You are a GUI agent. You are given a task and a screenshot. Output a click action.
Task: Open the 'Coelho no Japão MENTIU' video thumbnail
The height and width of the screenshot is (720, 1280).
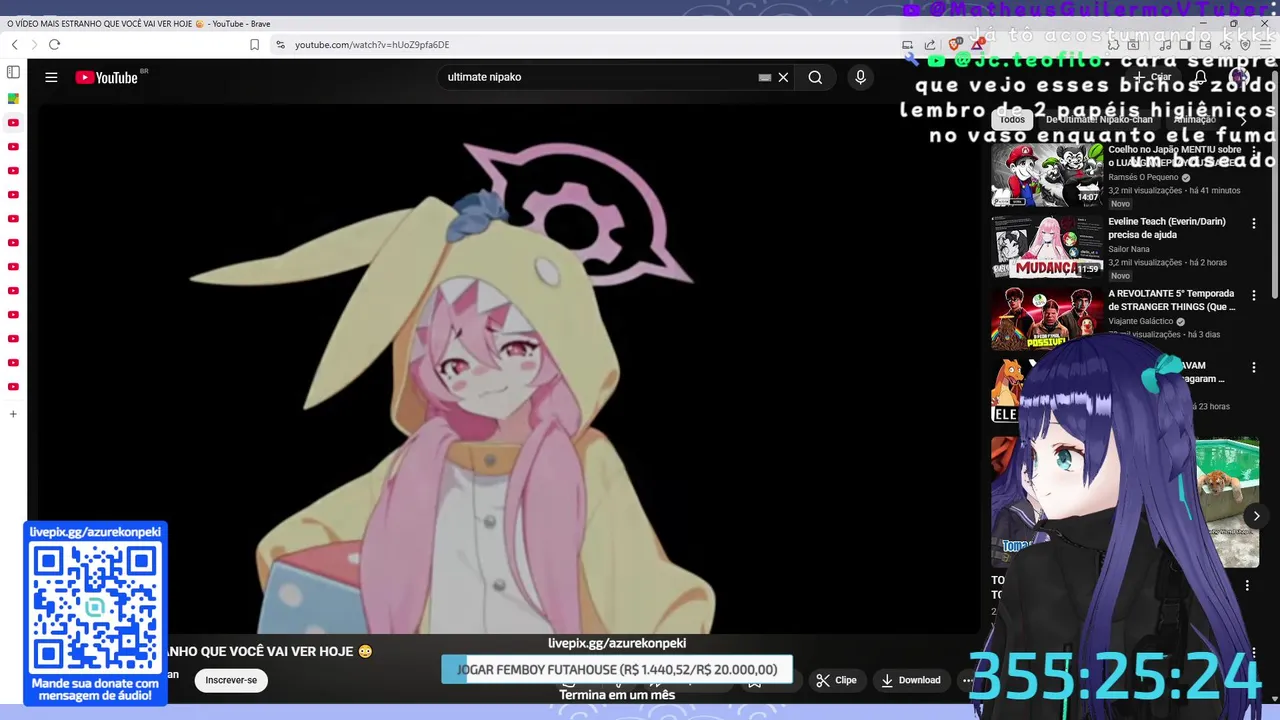[1047, 175]
